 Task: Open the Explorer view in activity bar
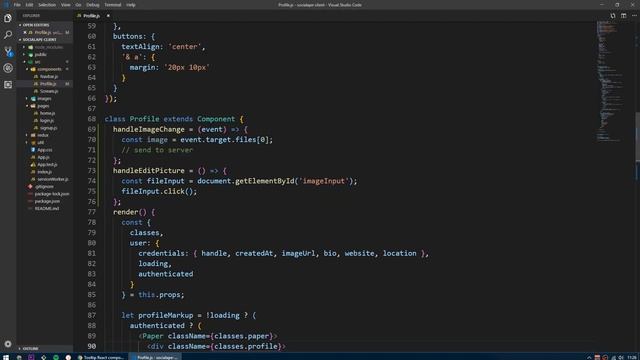click(8, 18)
